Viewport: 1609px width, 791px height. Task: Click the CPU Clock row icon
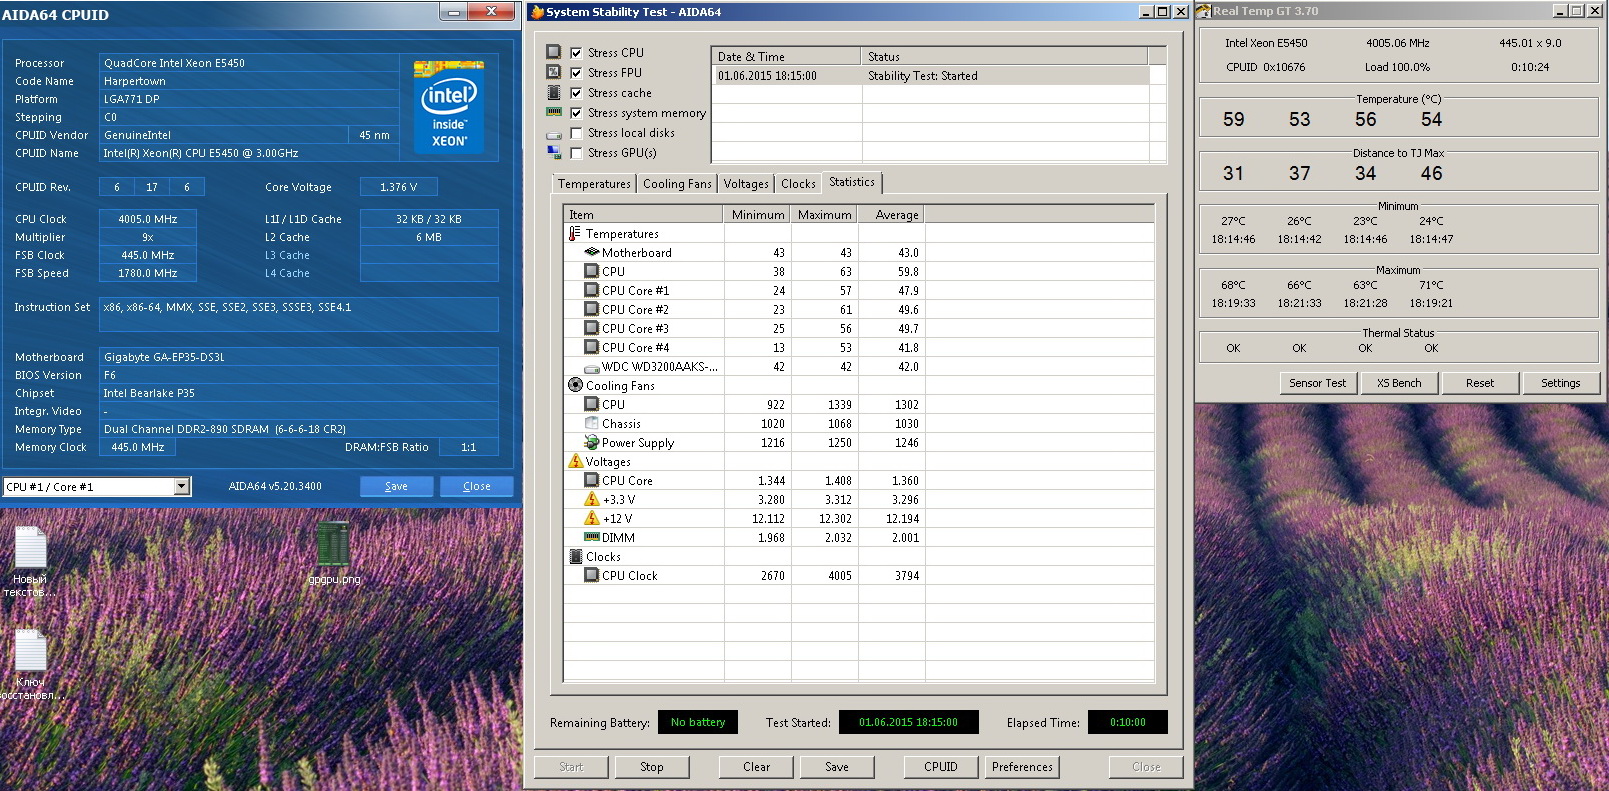click(x=591, y=575)
